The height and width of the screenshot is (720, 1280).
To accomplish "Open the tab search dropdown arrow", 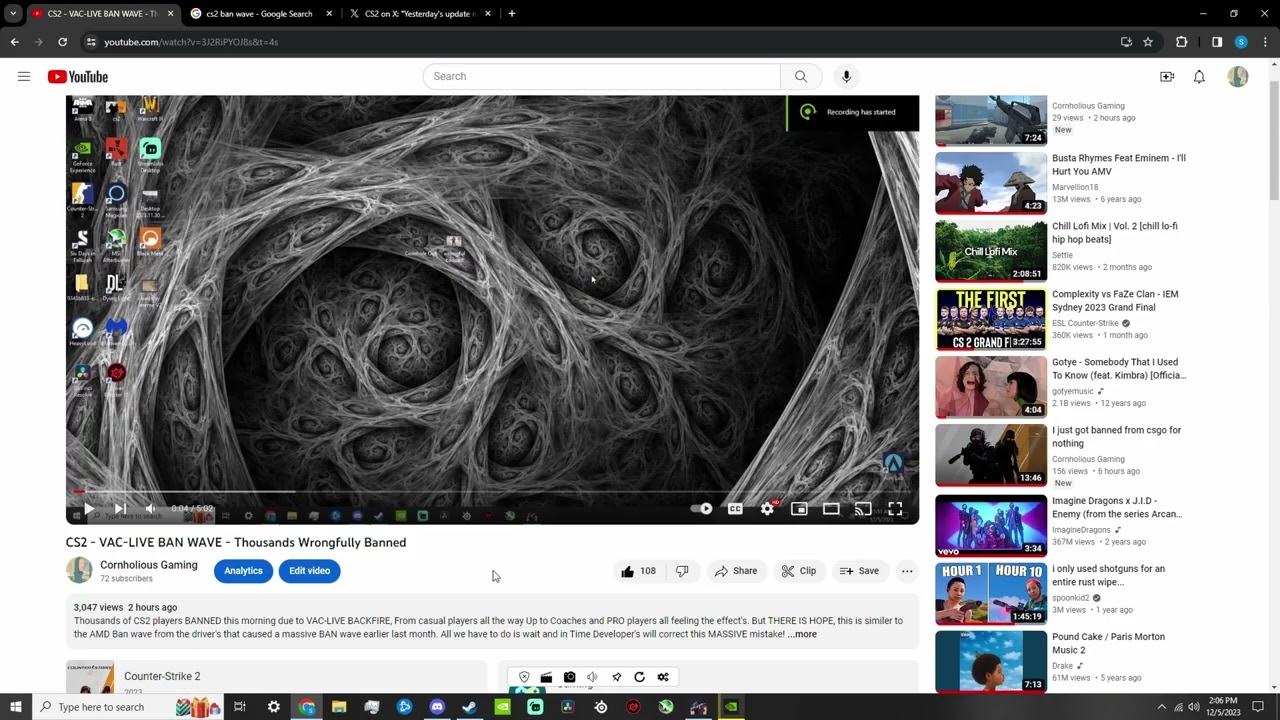I will click(x=13, y=14).
